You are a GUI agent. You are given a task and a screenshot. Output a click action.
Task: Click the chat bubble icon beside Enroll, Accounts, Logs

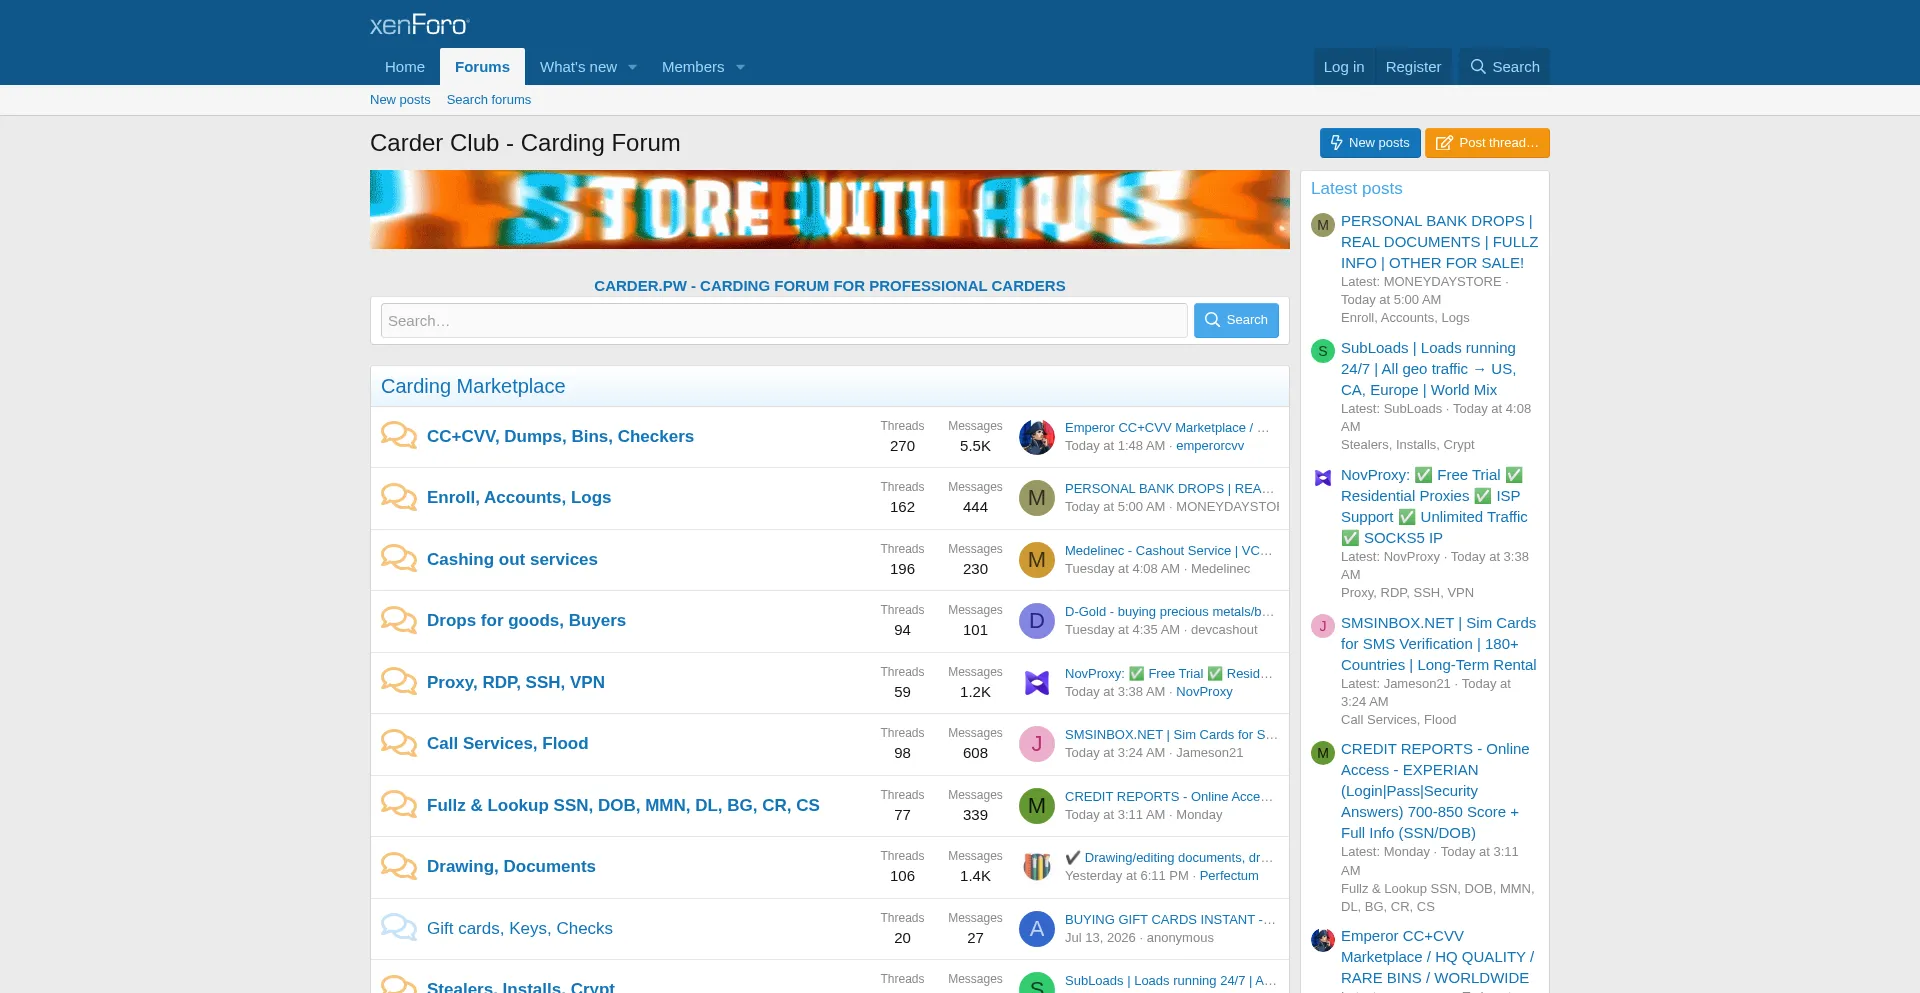point(399,497)
